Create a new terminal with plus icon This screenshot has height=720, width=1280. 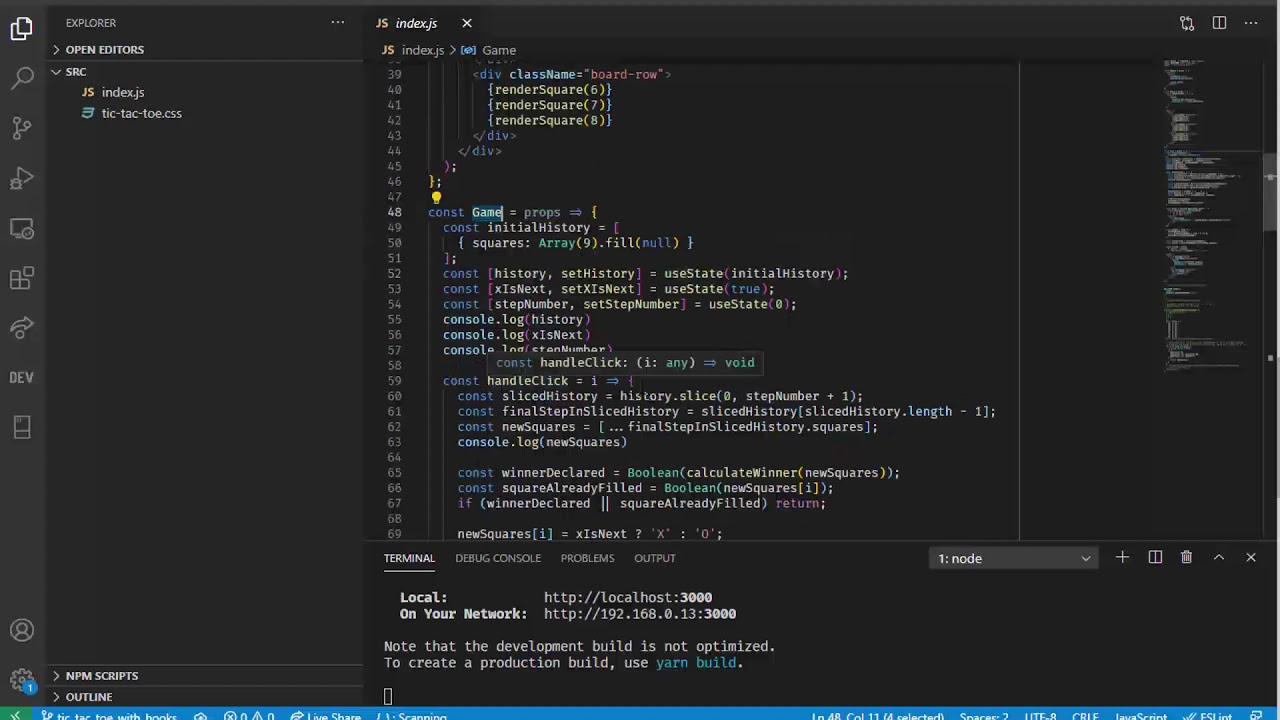click(1122, 558)
